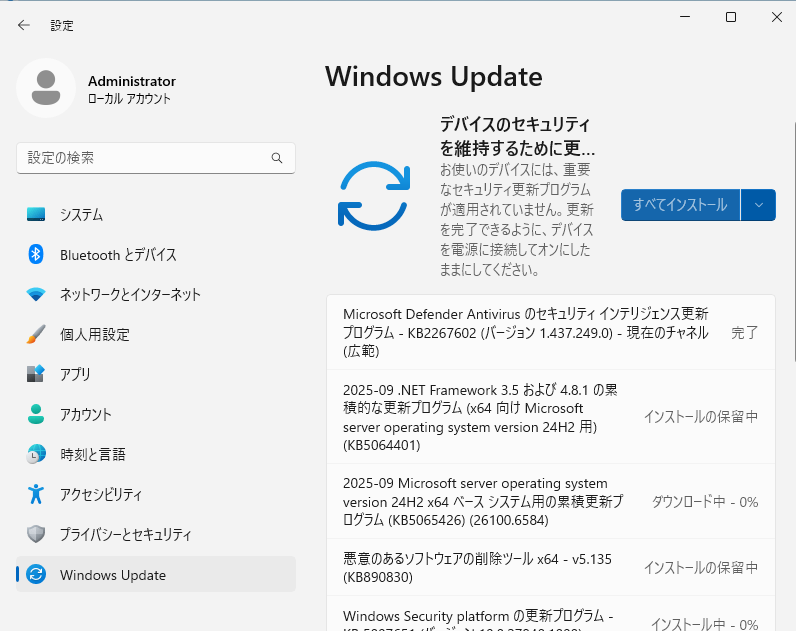Image resolution: width=796 pixels, height=631 pixels.
Task: Click the Bluetooth icon in sidebar
Action: 36,255
